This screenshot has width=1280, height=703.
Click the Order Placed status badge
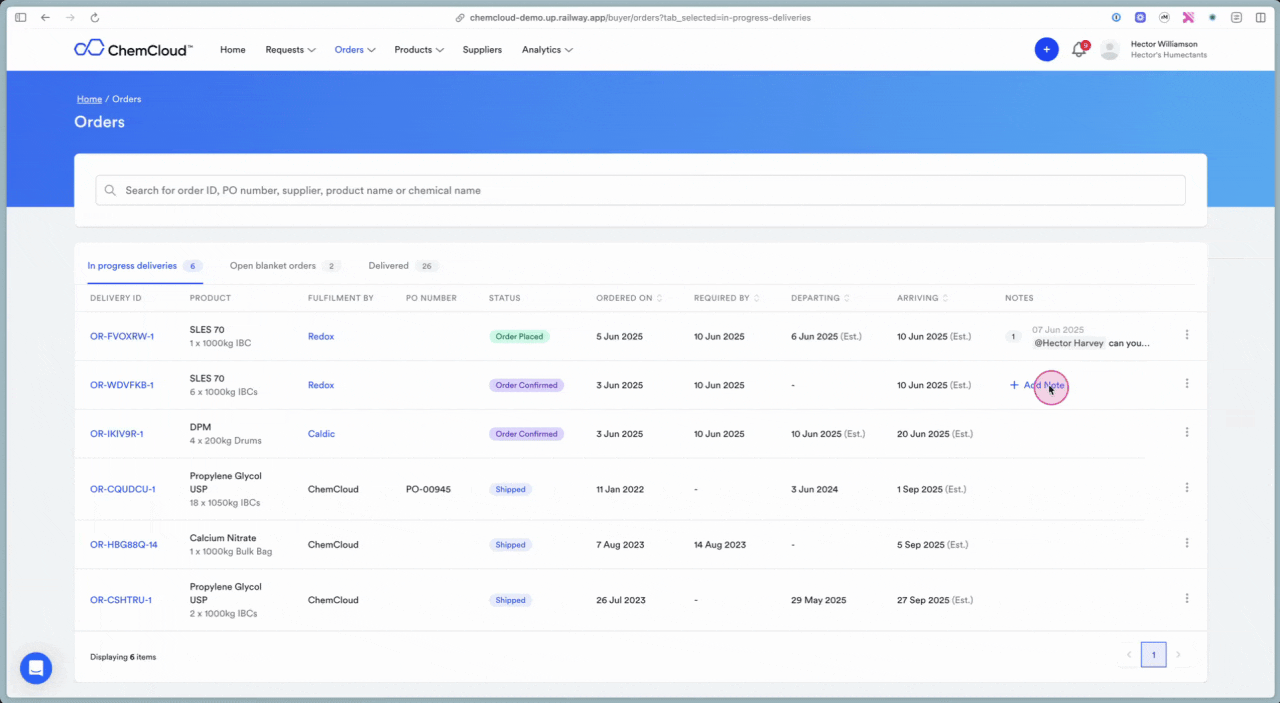tap(519, 336)
